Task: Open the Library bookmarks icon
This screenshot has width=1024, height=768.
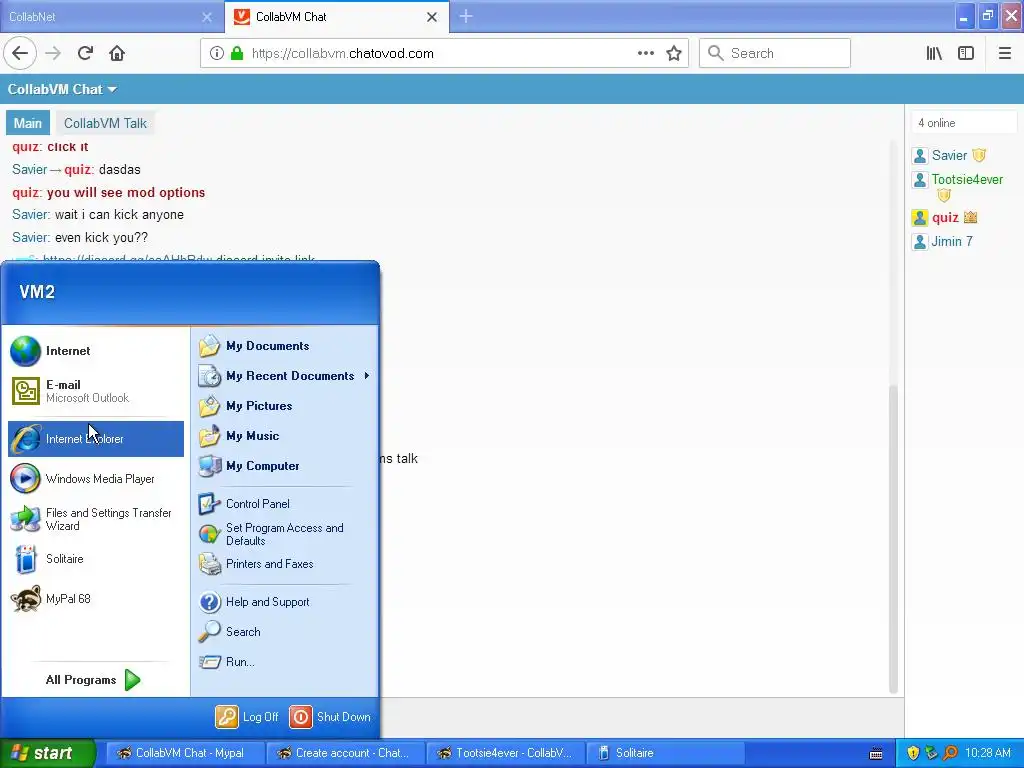Action: (934, 53)
